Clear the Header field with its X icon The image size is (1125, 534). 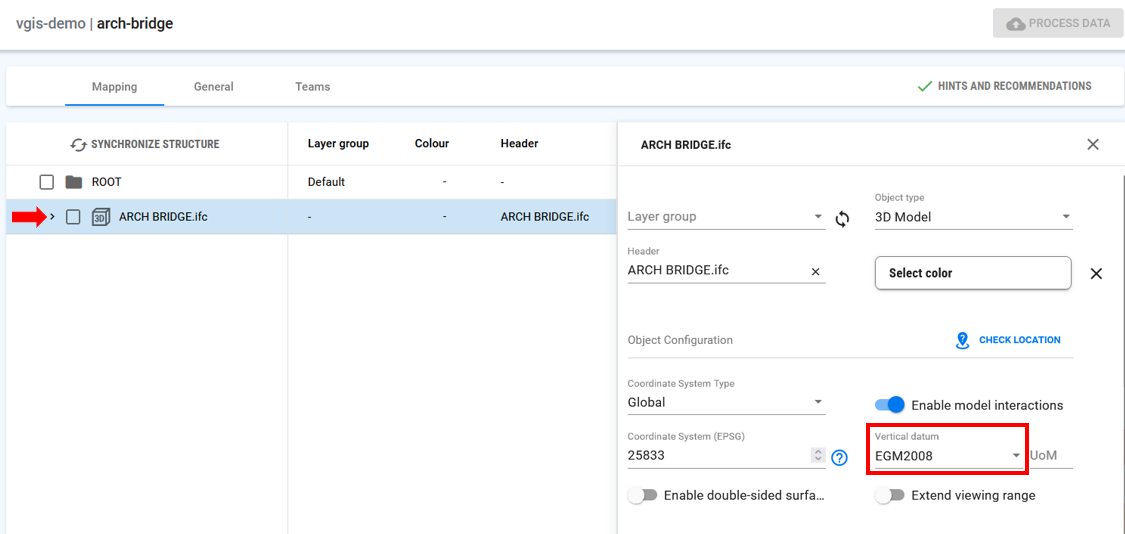(x=815, y=271)
